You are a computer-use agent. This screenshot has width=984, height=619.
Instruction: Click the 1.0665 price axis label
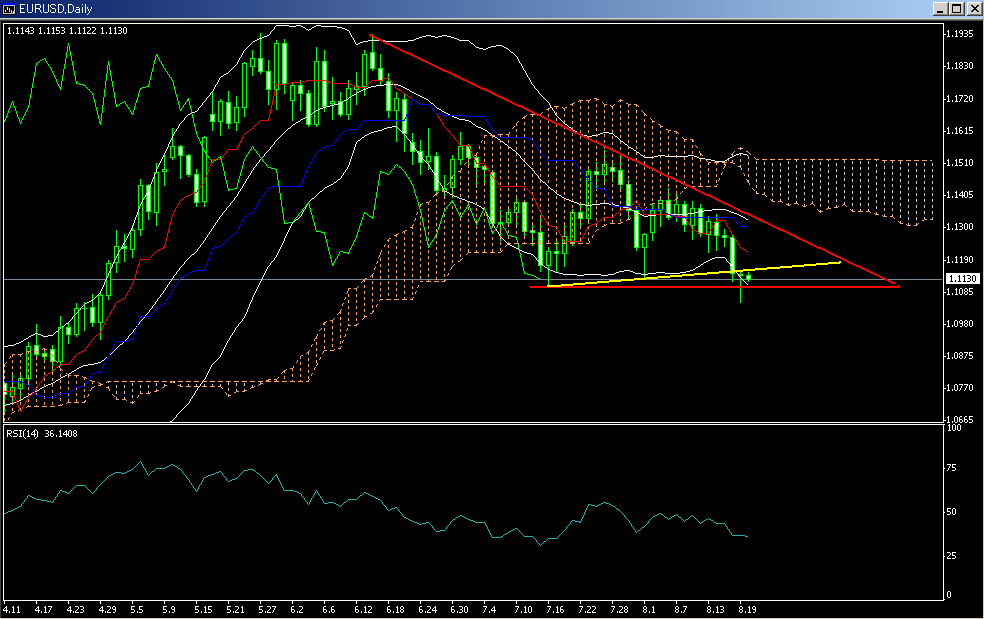pyautogui.click(x=960, y=420)
